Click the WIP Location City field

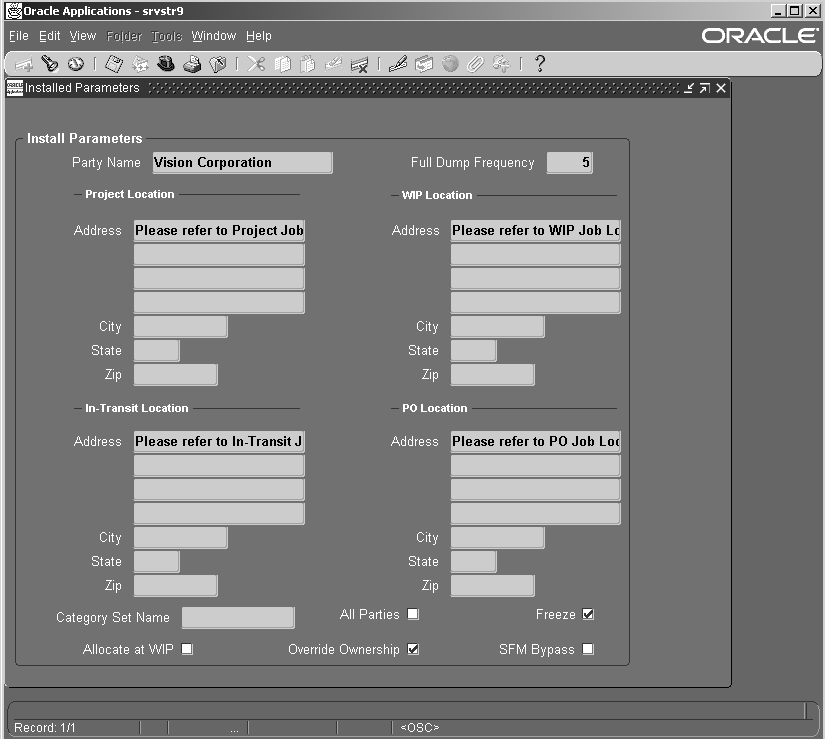pyautogui.click(x=498, y=327)
